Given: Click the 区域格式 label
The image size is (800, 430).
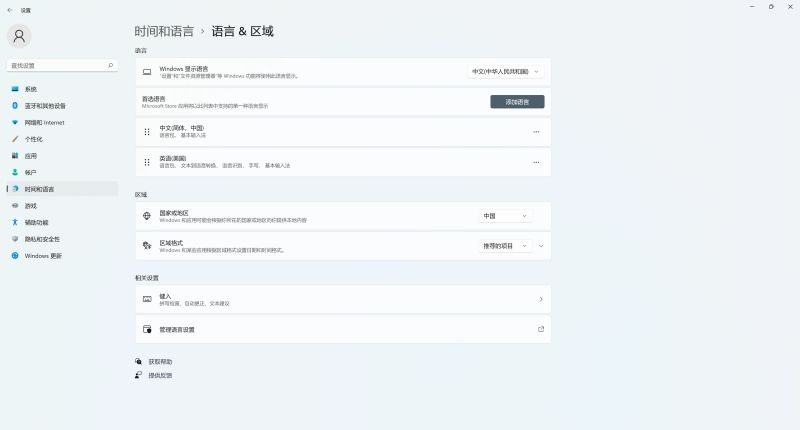Looking at the screenshot, I should tap(171, 243).
